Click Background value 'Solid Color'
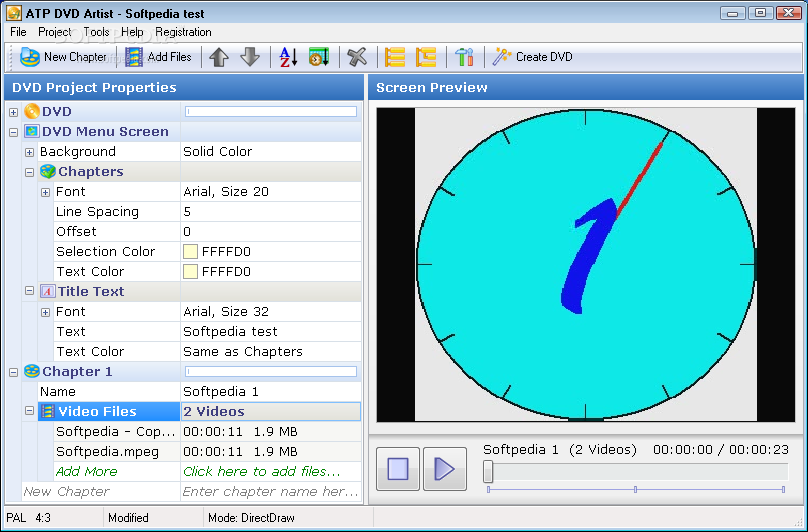808x532 pixels. (x=217, y=152)
